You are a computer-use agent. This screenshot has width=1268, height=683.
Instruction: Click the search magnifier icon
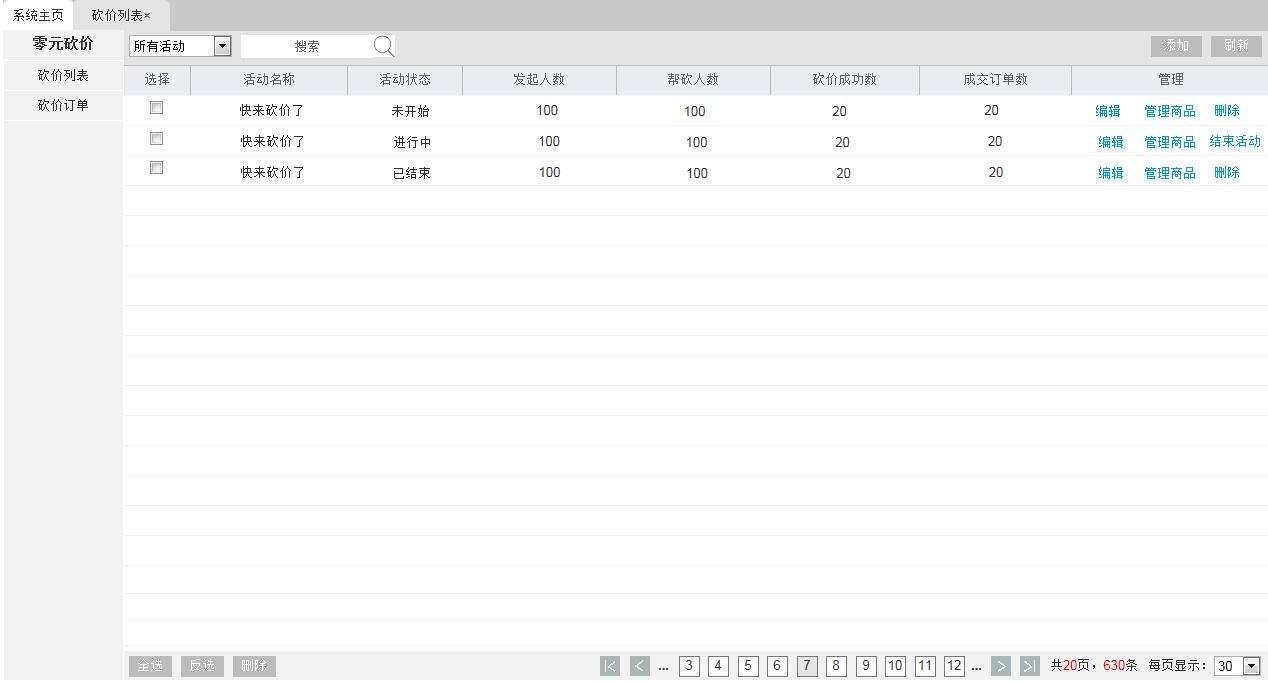pyautogui.click(x=384, y=46)
